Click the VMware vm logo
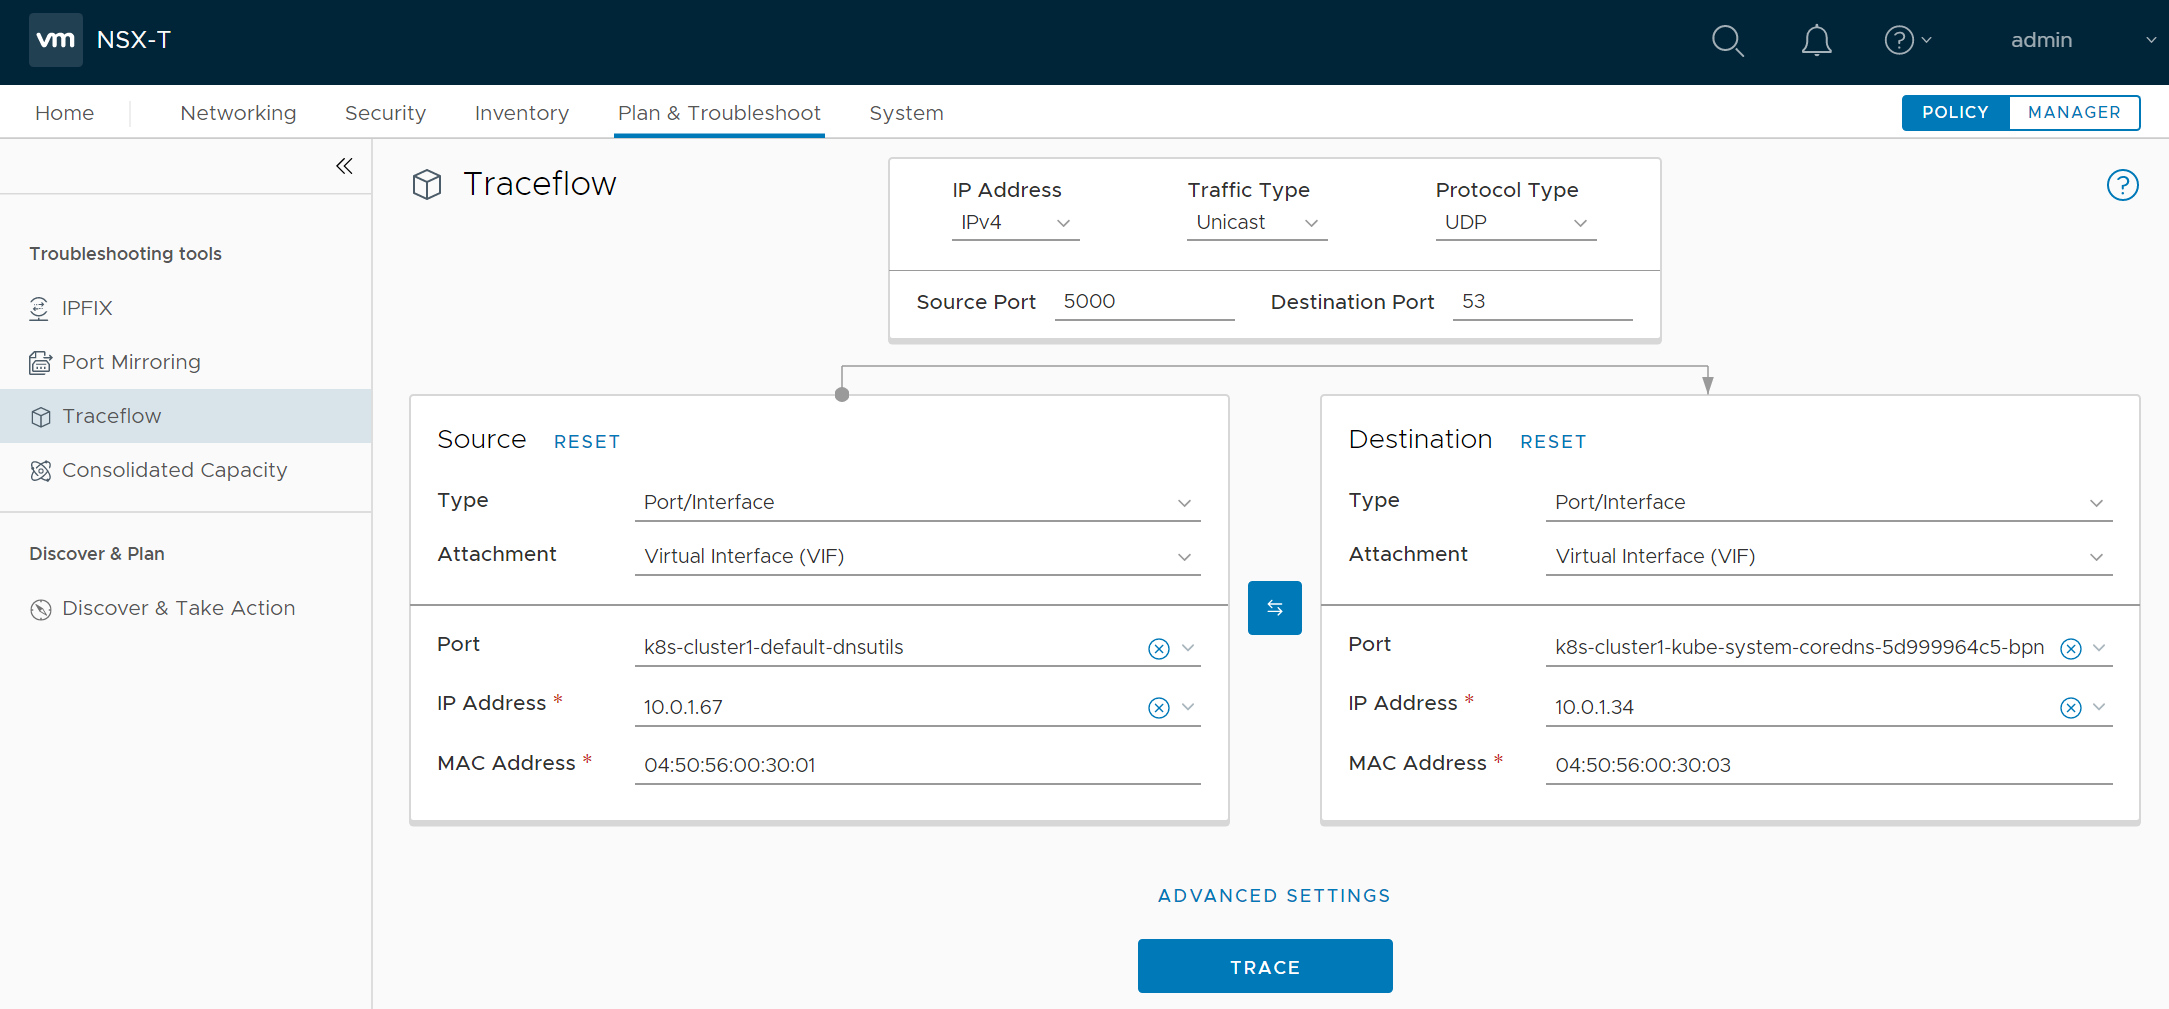Image resolution: width=2169 pixels, height=1009 pixels. pos(56,40)
